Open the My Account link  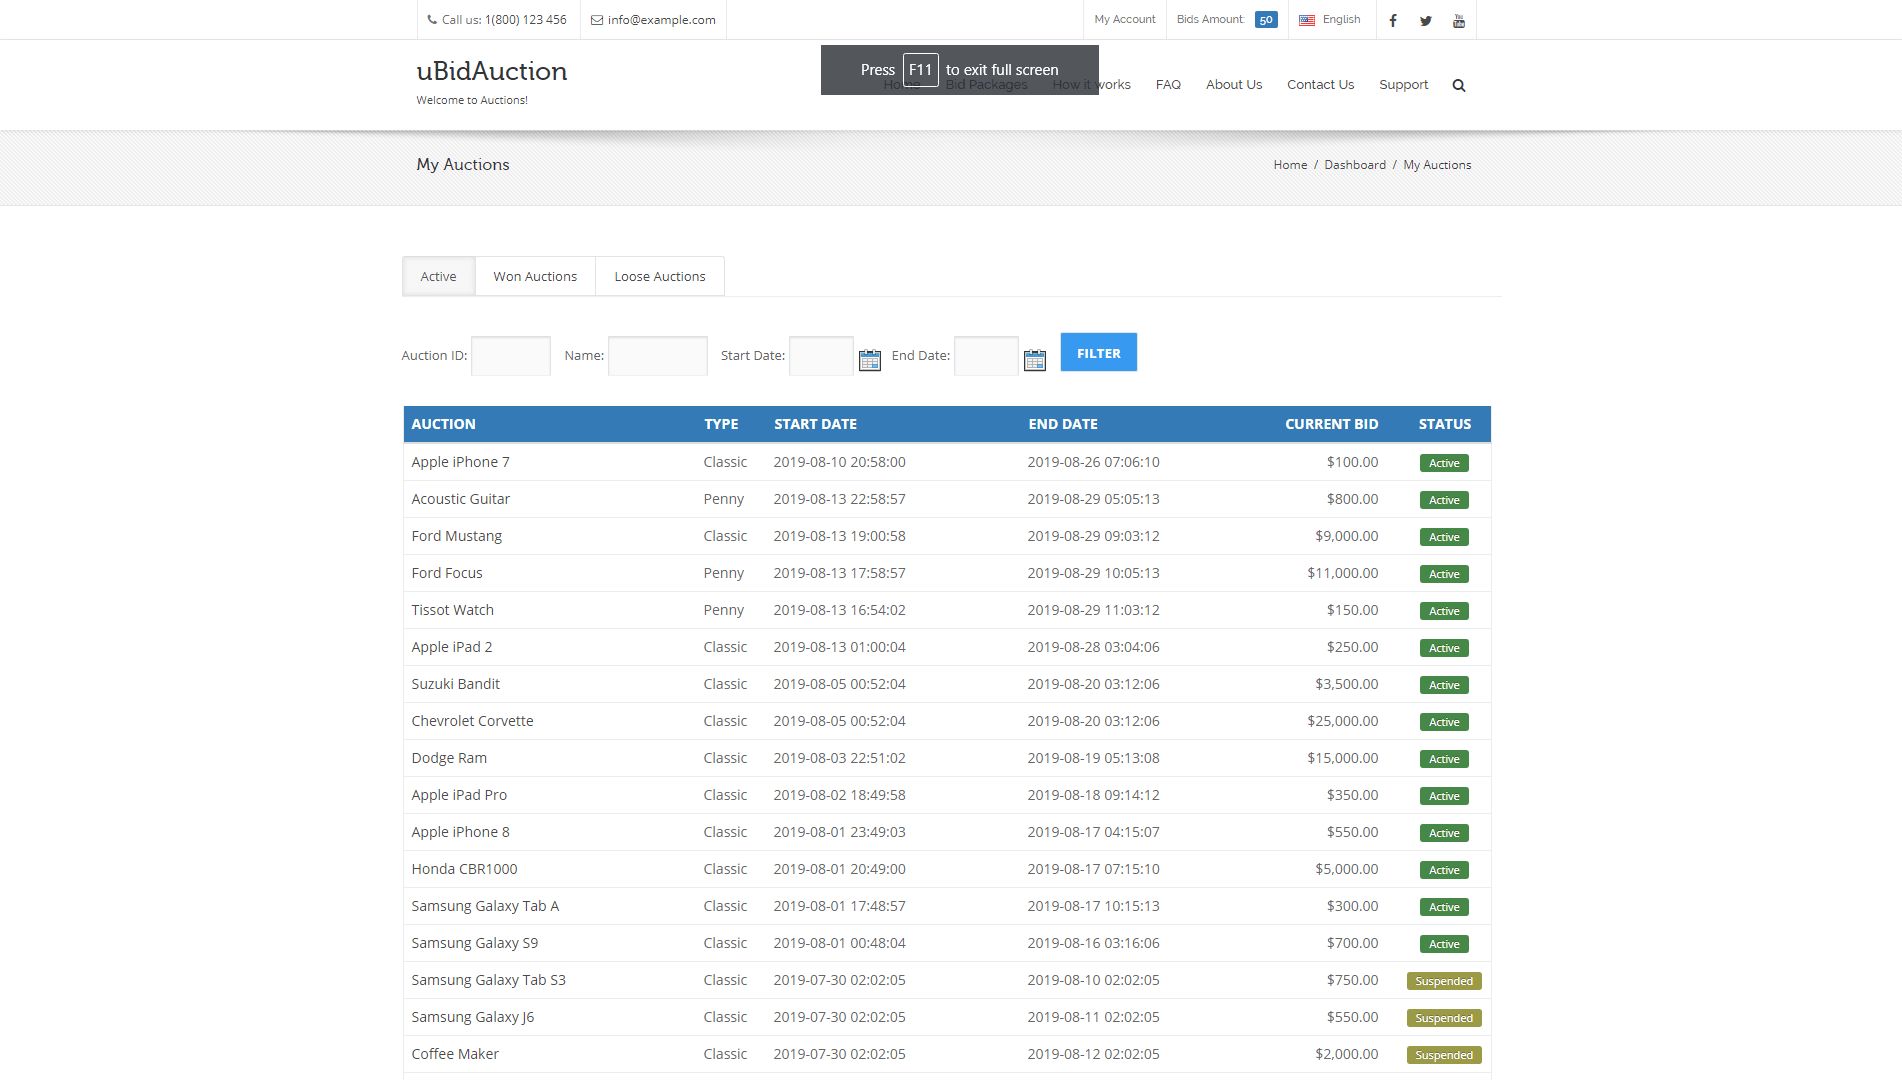point(1124,19)
